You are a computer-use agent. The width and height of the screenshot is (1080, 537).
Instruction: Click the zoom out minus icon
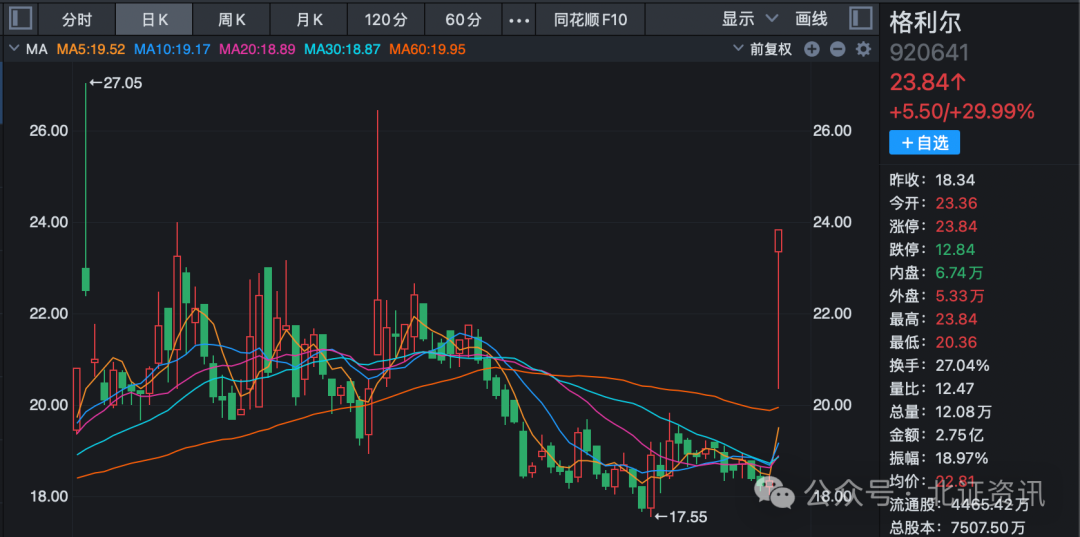[x=837, y=49]
